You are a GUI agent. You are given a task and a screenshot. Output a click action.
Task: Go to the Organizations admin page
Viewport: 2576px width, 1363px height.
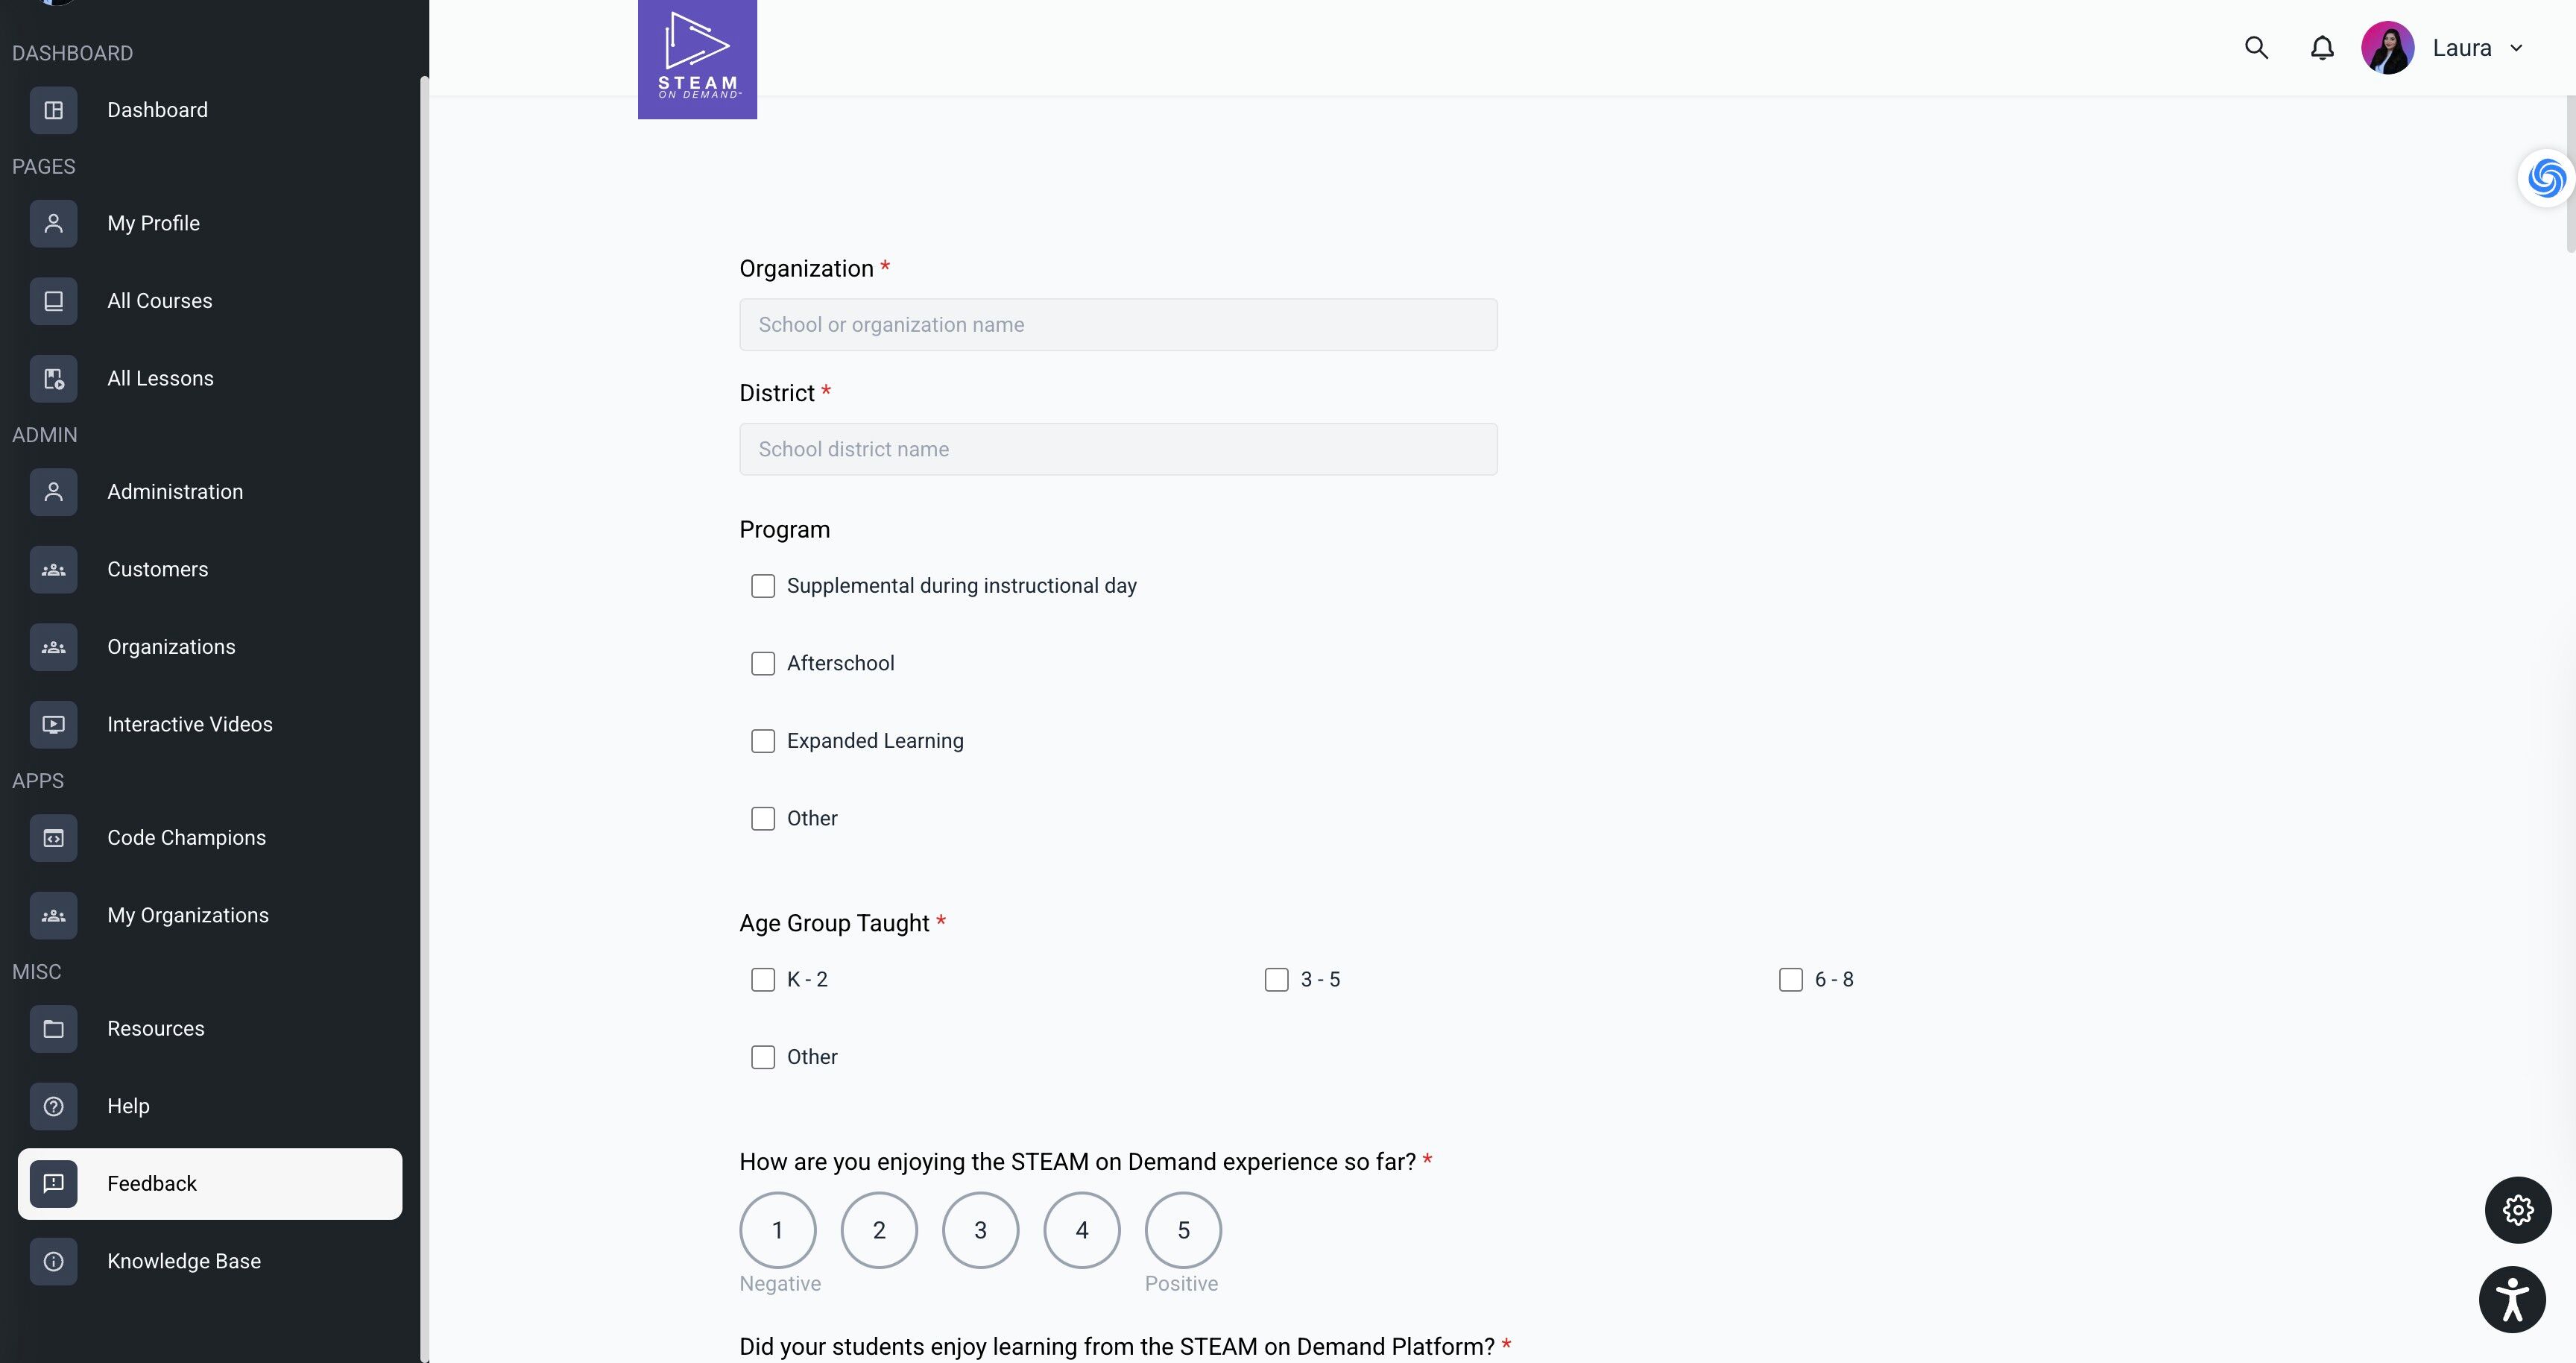[x=171, y=647]
